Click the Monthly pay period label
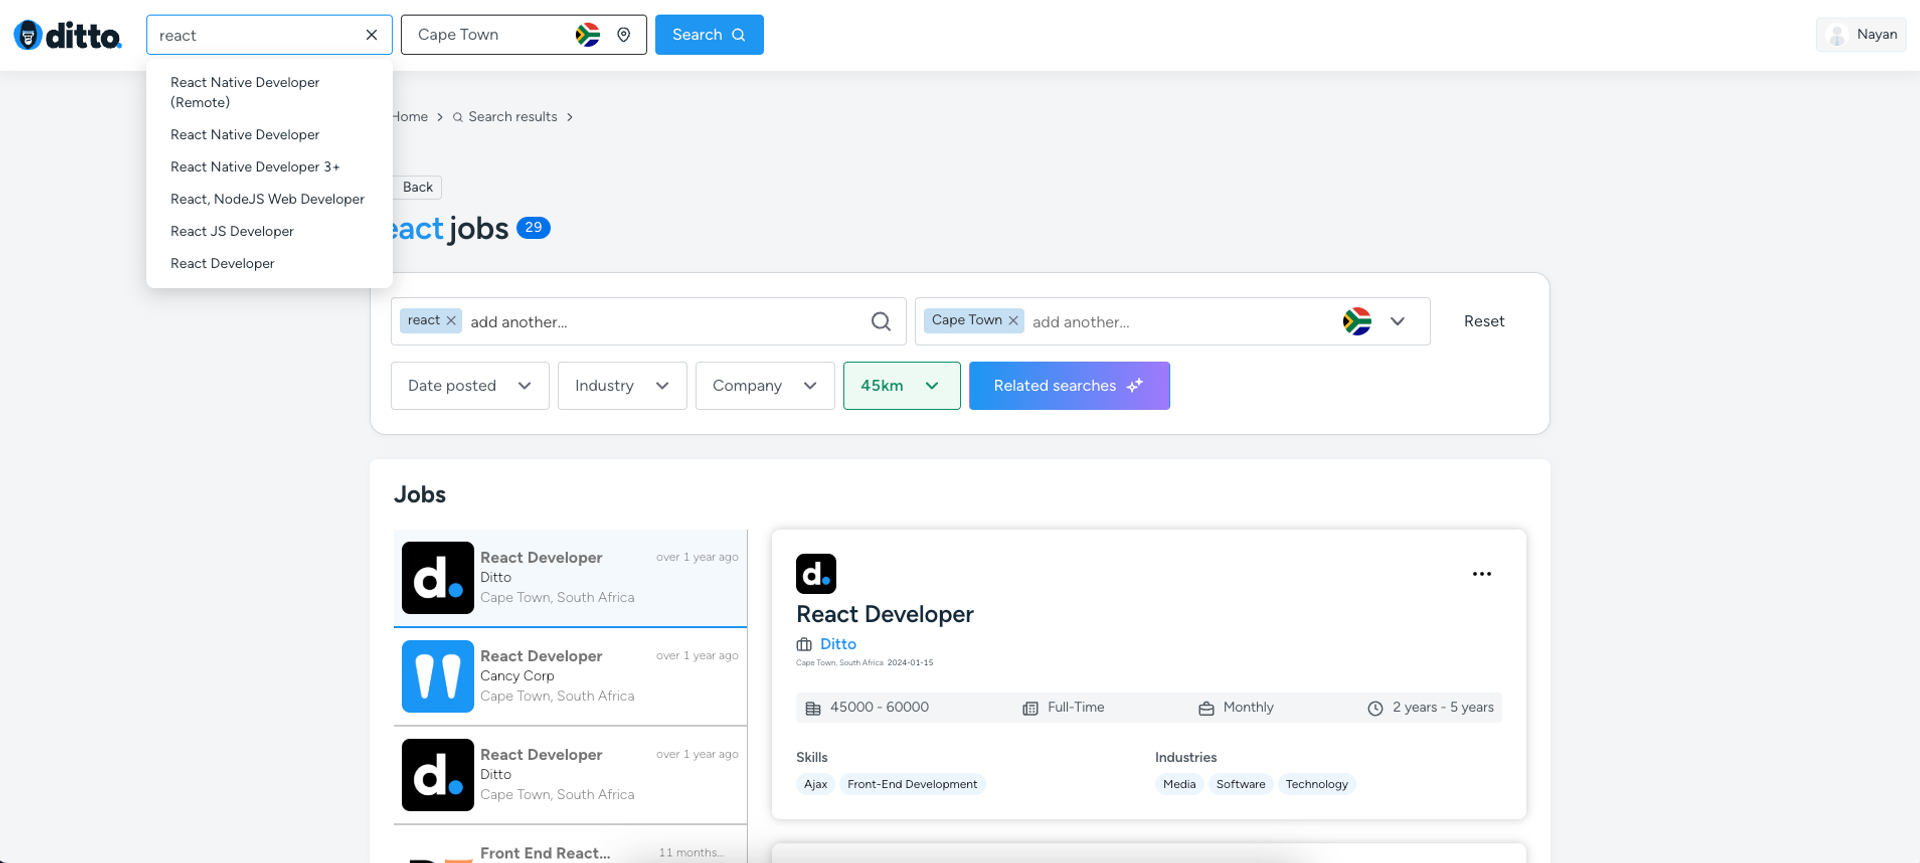The width and height of the screenshot is (1920, 863). coord(1248,707)
